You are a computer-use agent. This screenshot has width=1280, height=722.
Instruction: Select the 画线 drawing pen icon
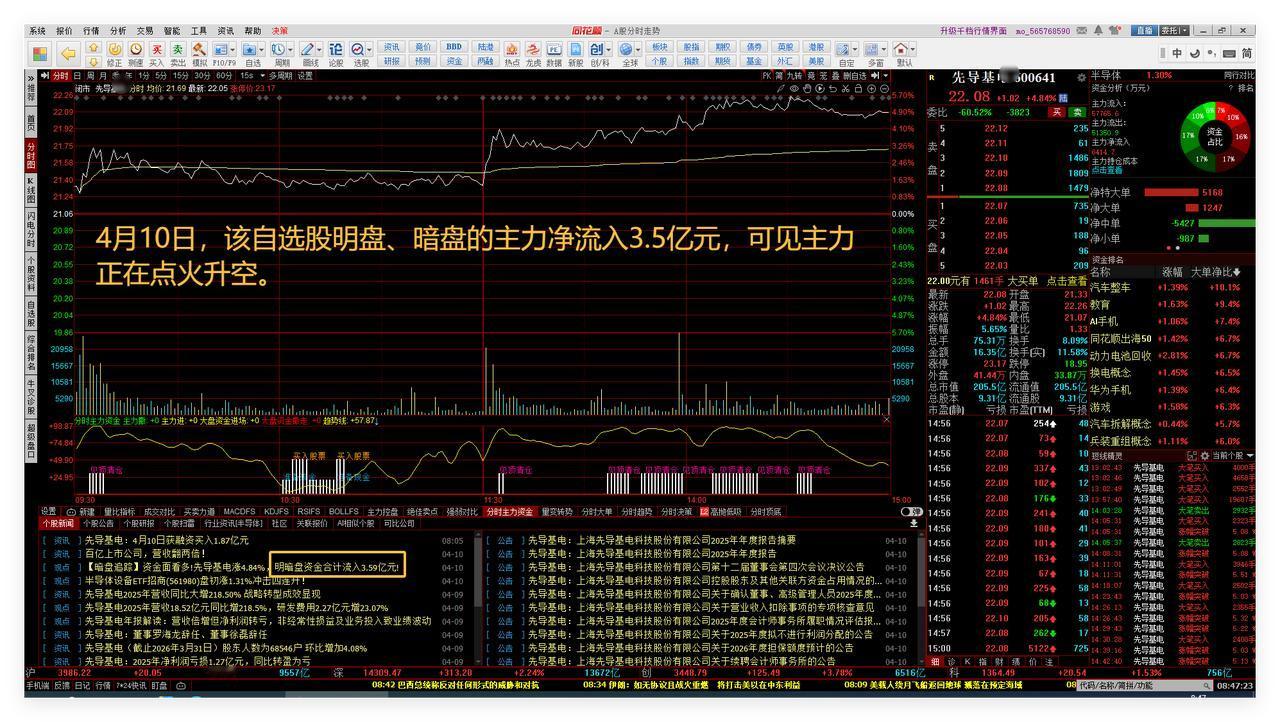point(307,49)
